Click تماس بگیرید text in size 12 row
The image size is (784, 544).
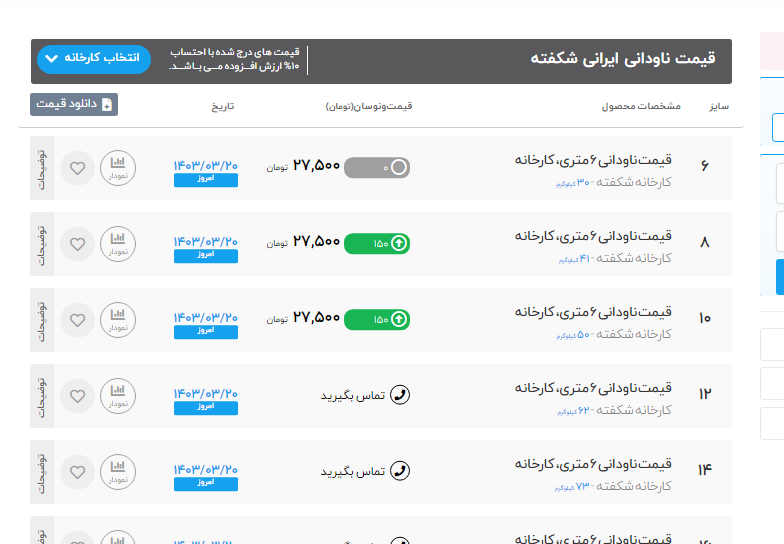(352, 396)
